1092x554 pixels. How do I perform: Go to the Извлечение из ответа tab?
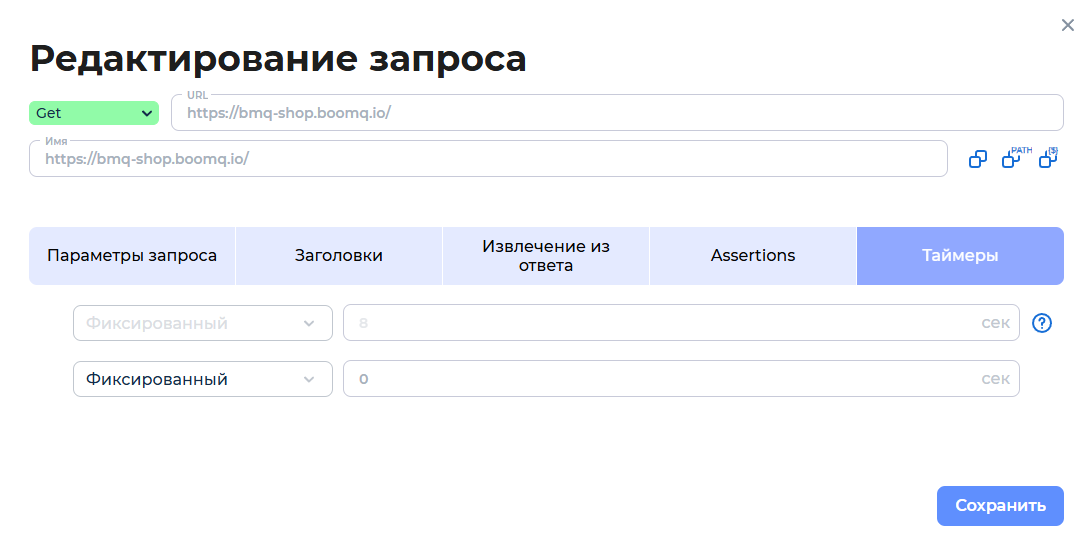click(546, 256)
